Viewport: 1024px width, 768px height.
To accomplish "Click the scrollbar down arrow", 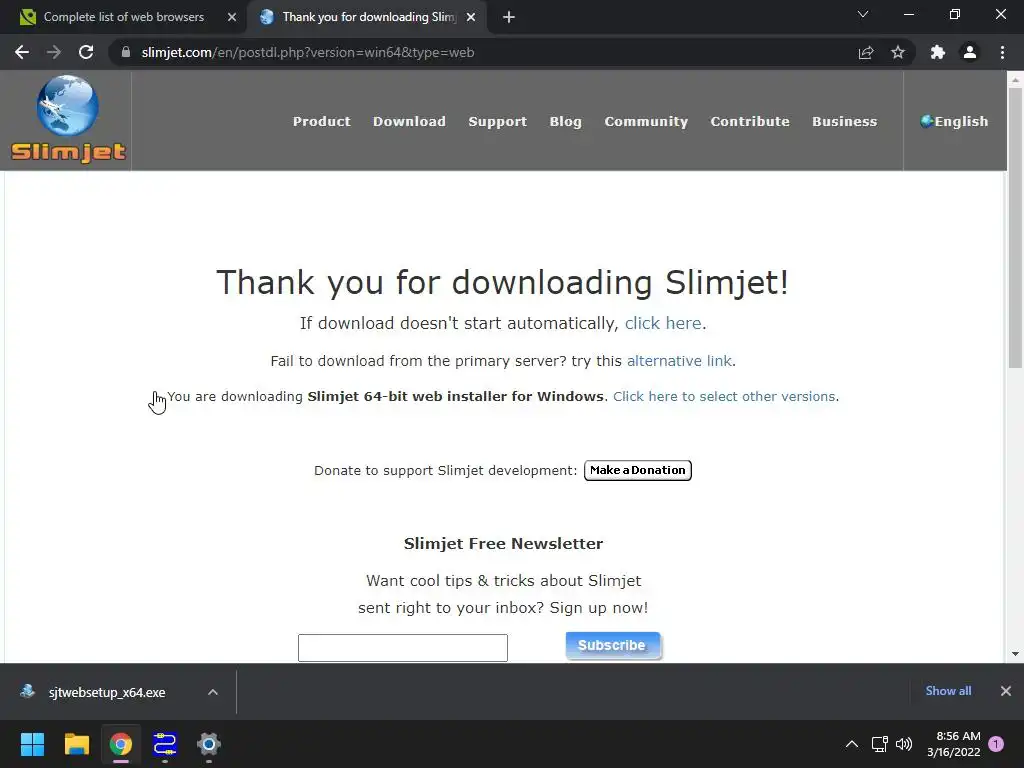I will pos(1015,654).
